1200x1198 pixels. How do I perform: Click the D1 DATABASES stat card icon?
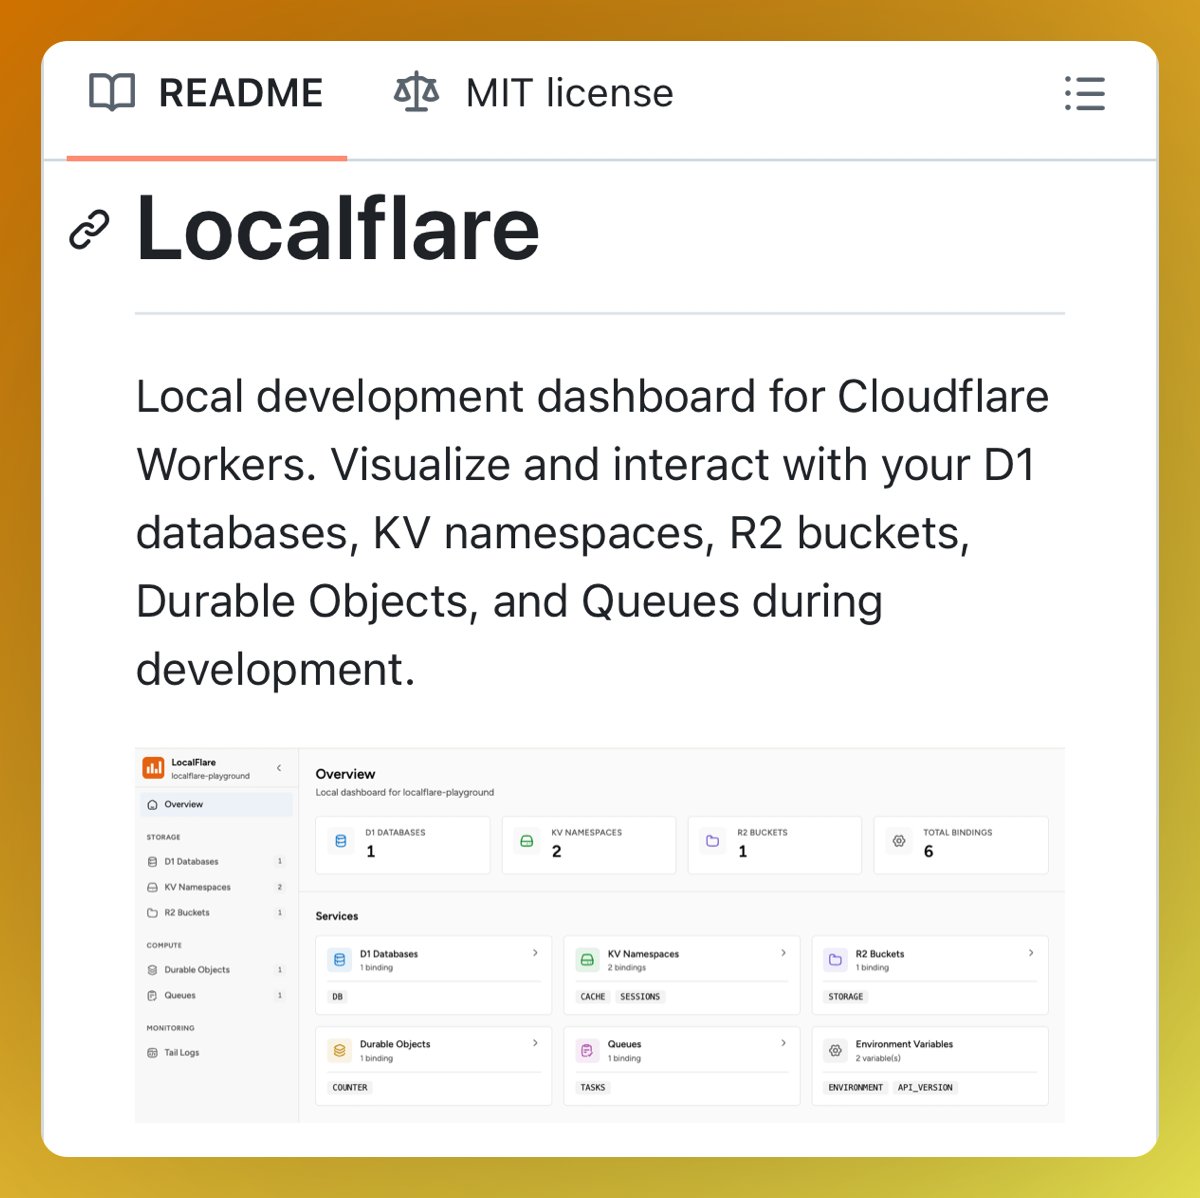(341, 841)
